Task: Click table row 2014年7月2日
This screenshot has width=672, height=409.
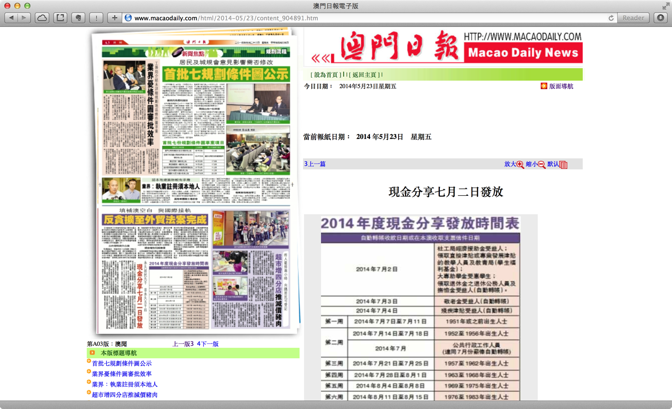Action: pyautogui.click(x=420, y=269)
